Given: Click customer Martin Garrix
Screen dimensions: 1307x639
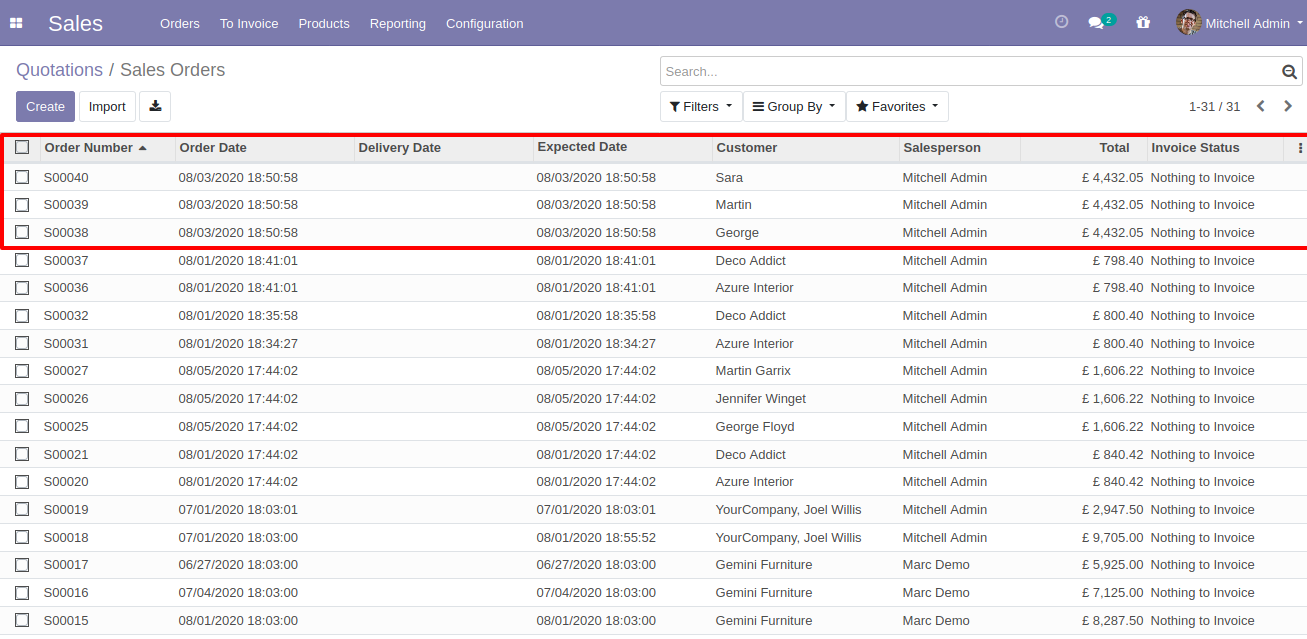Looking at the screenshot, I should 753,370.
